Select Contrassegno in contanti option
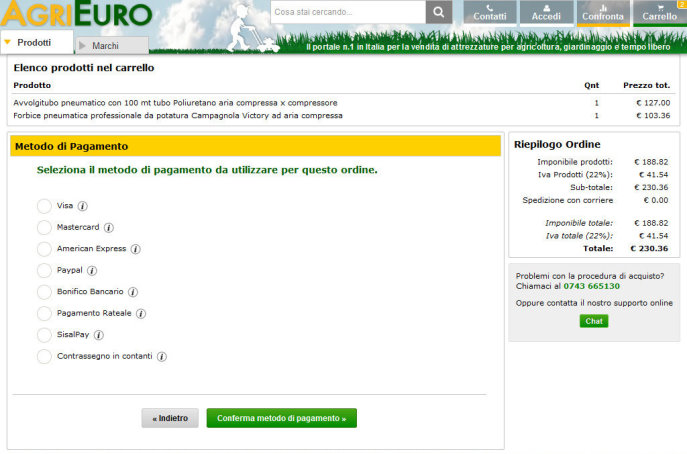 (44, 356)
